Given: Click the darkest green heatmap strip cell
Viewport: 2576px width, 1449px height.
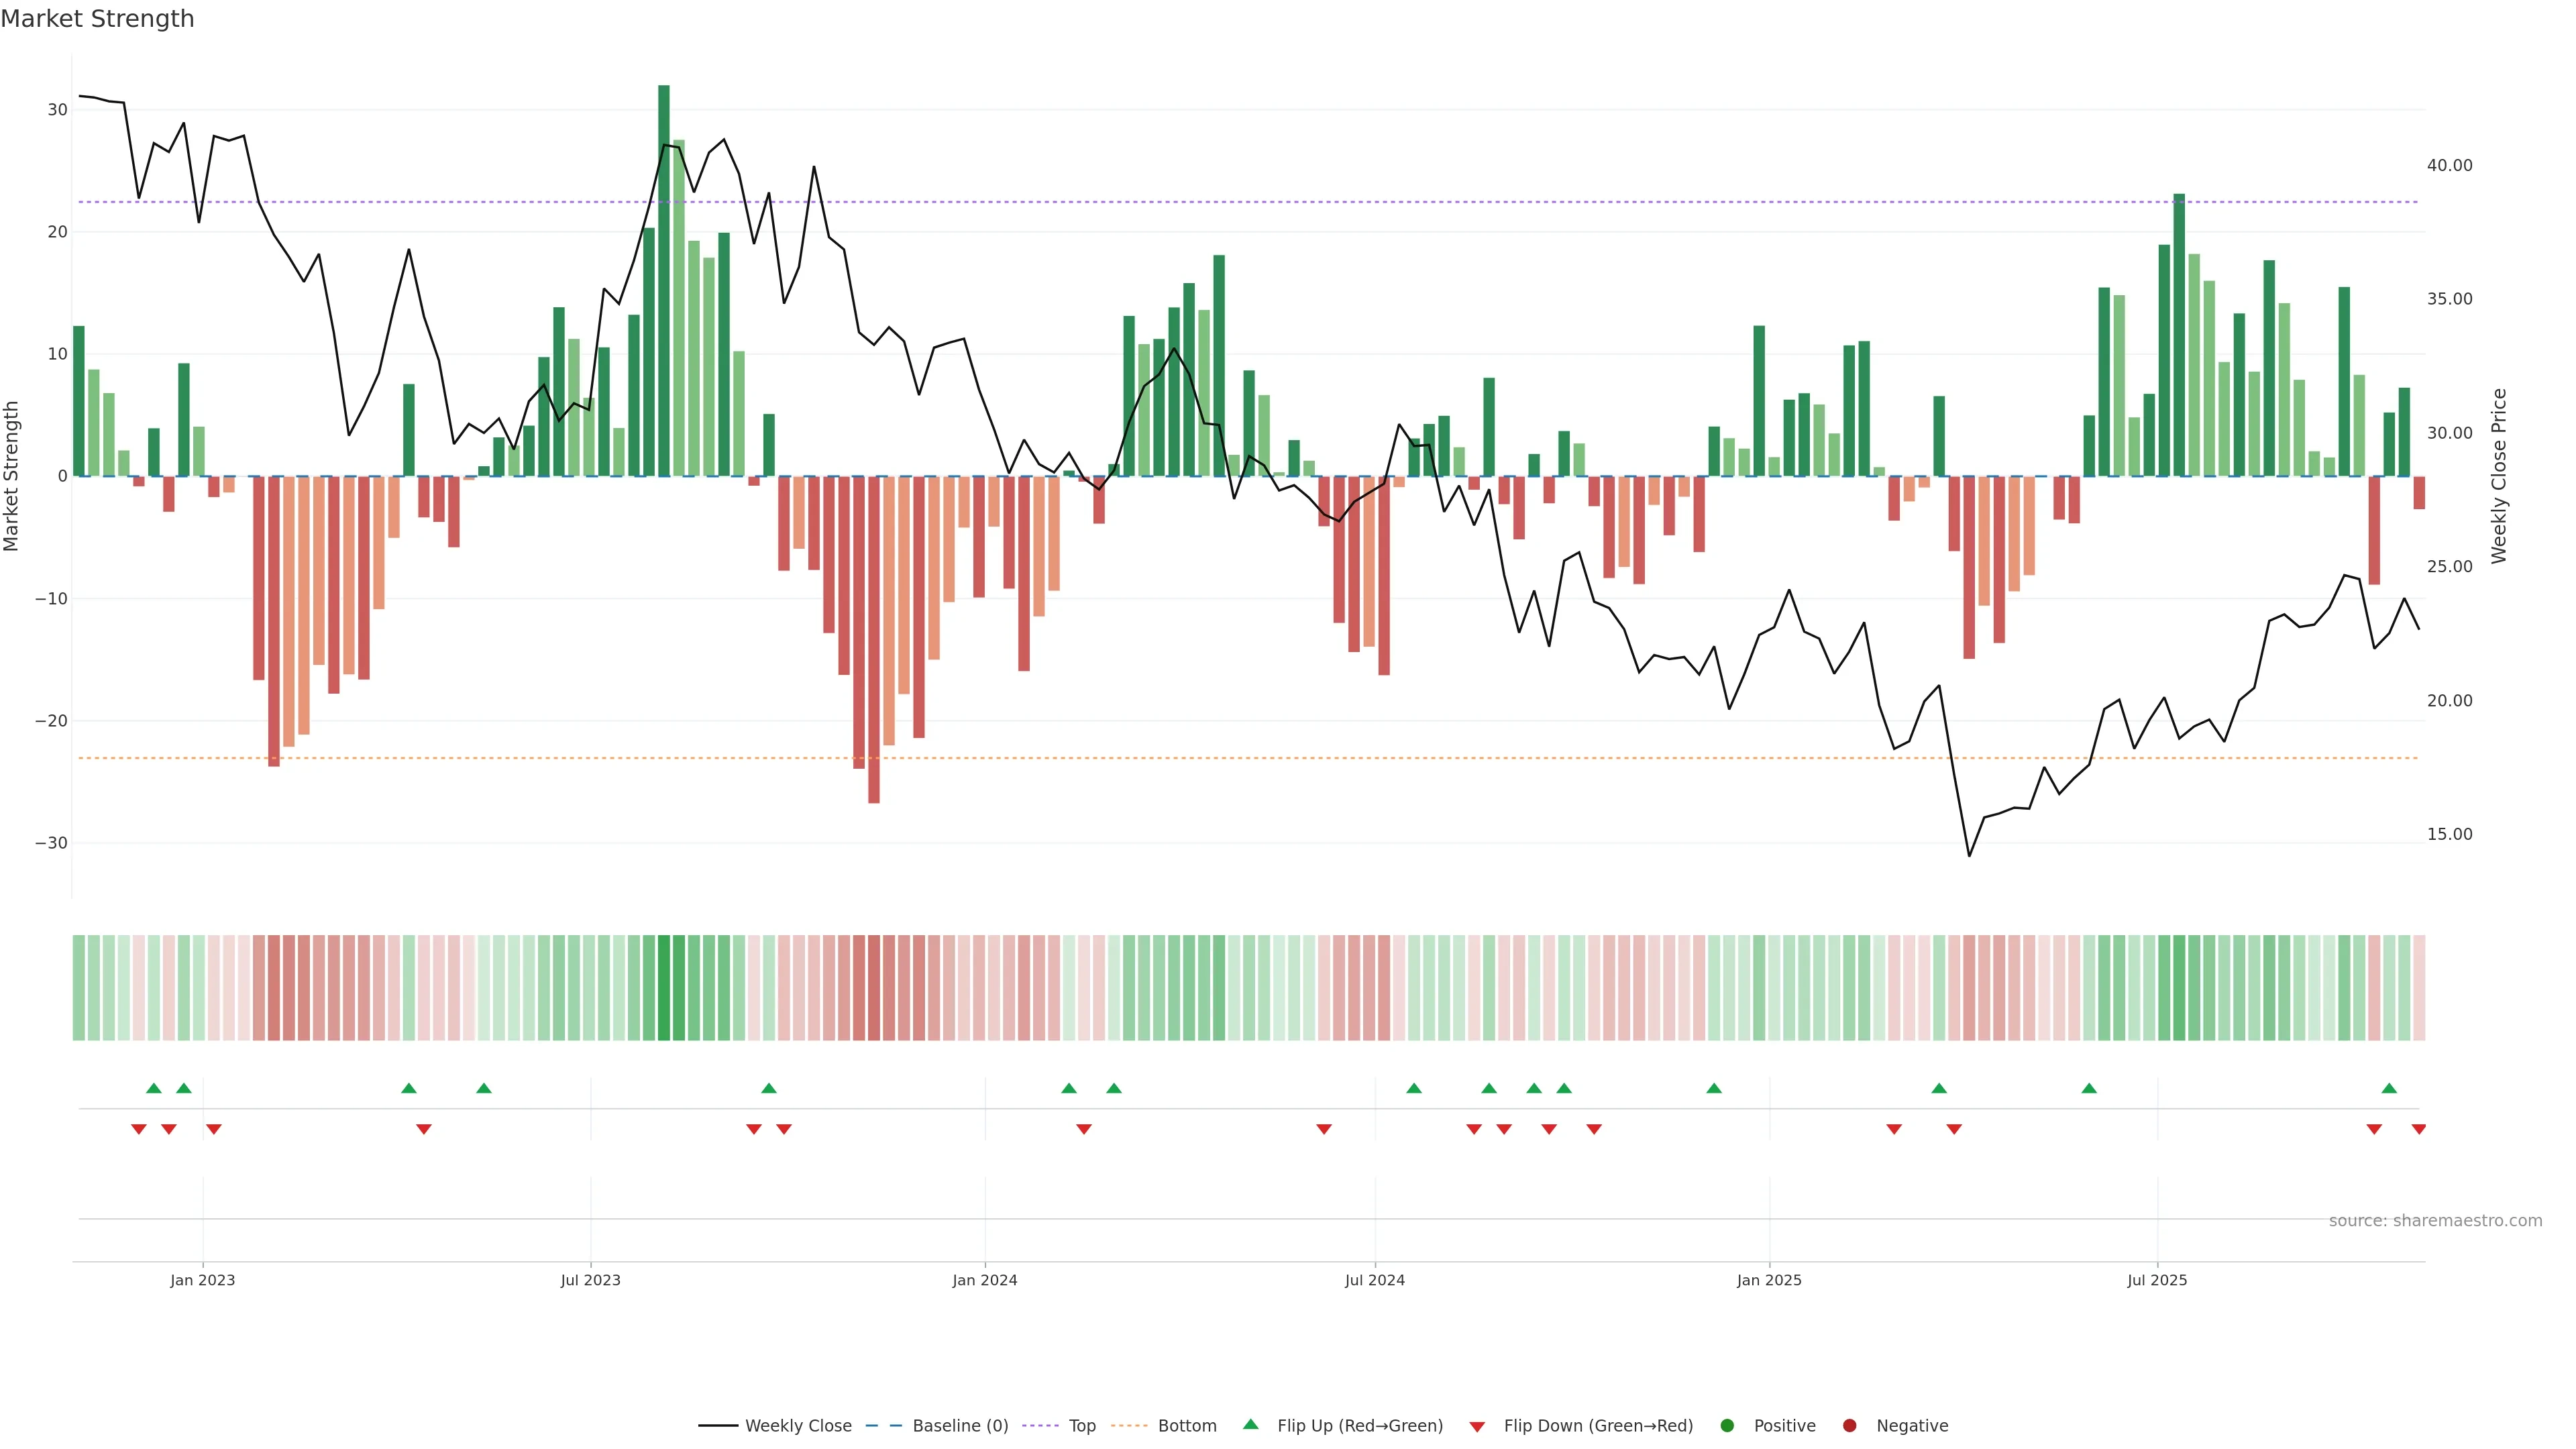Looking at the screenshot, I should coord(664,988).
